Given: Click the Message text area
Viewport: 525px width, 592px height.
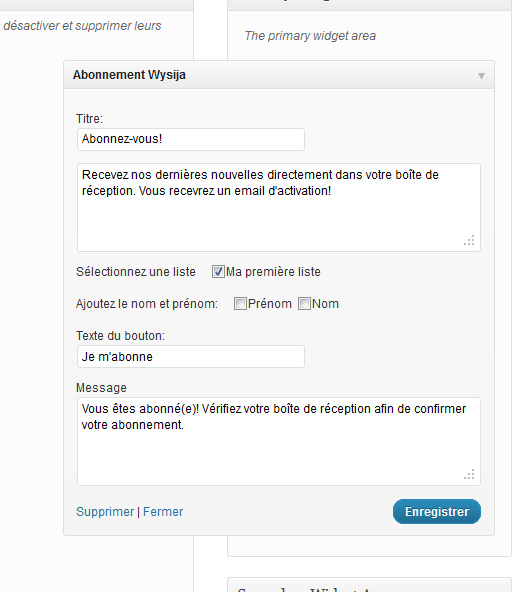Looking at the screenshot, I should coord(279,441).
